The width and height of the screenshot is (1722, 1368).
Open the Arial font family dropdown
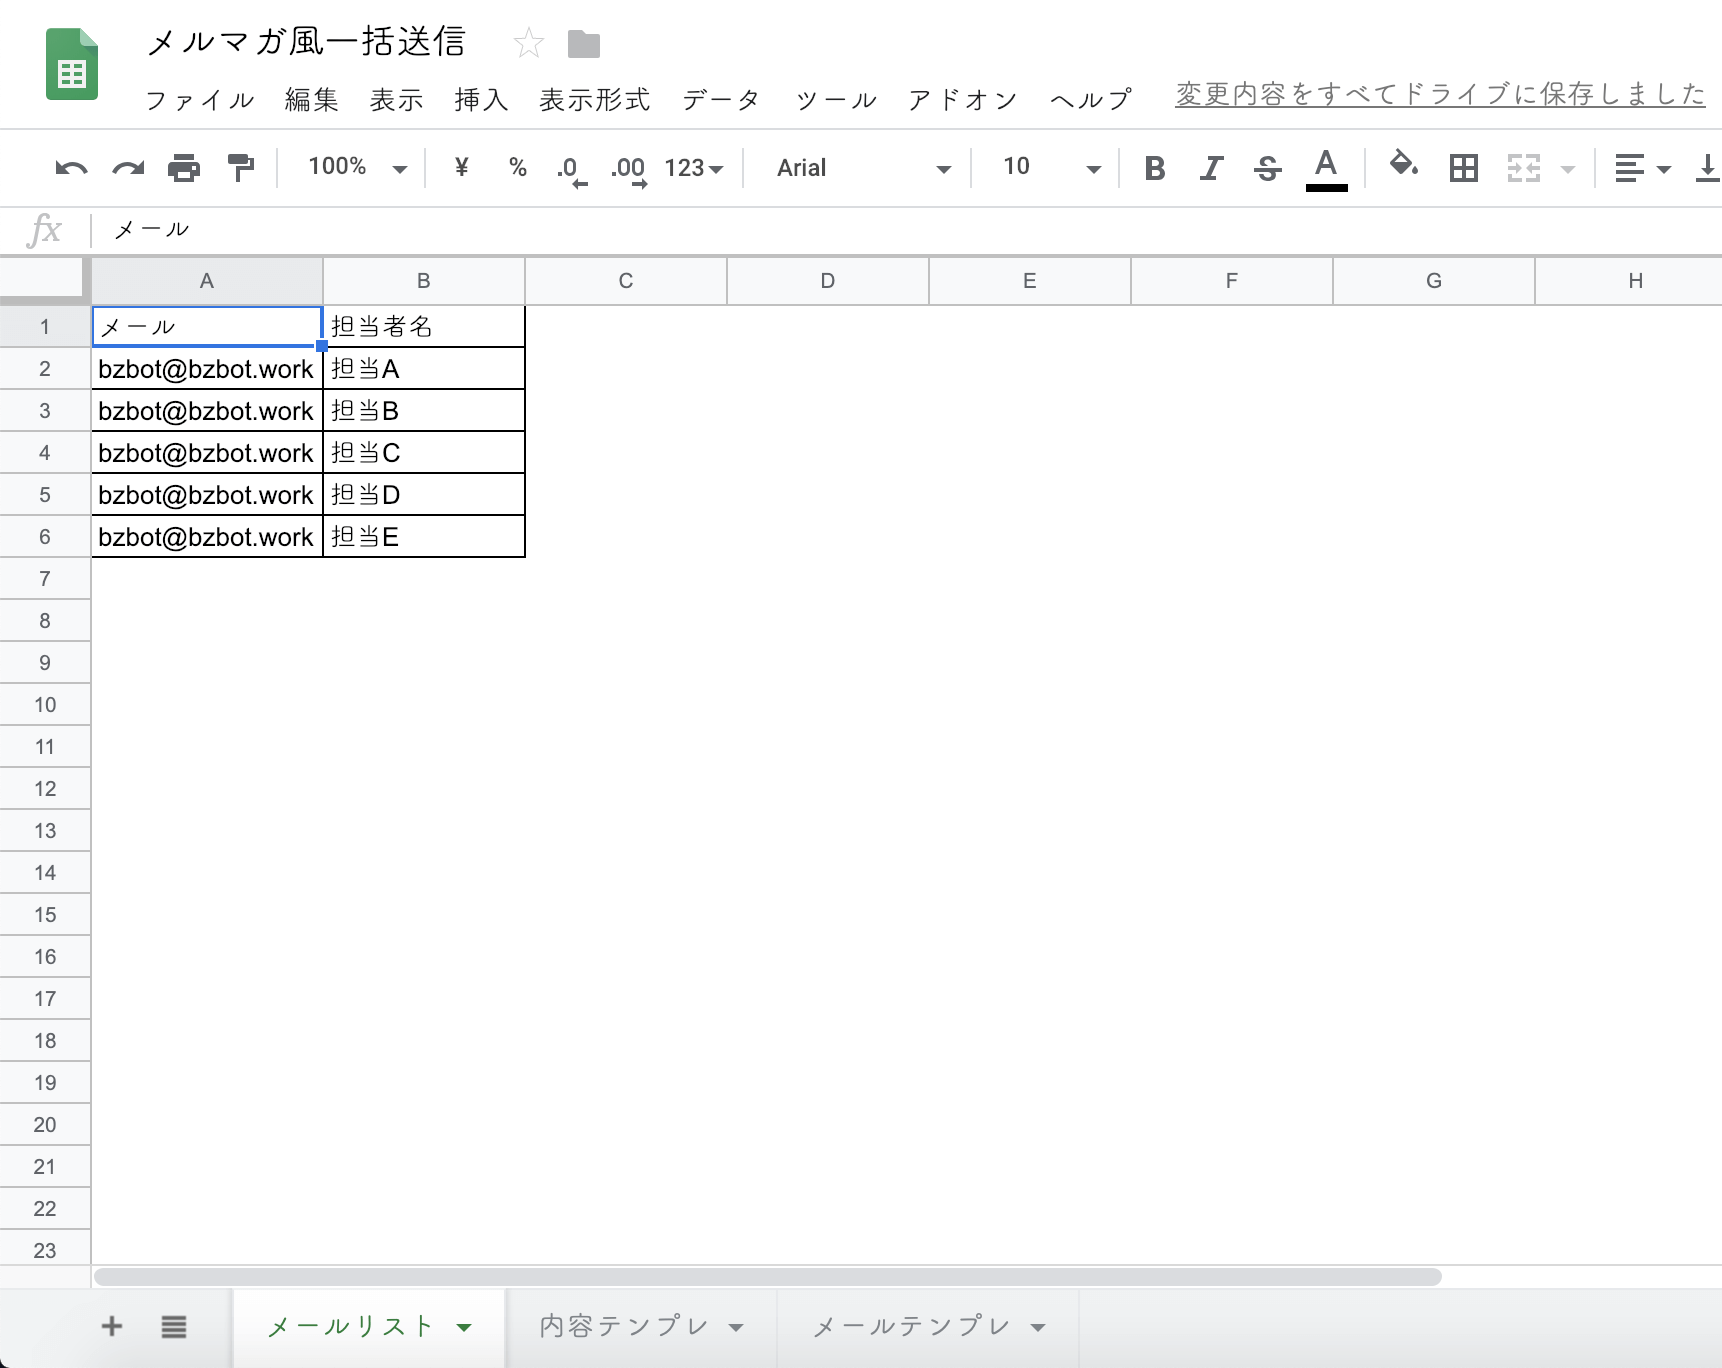863,168
